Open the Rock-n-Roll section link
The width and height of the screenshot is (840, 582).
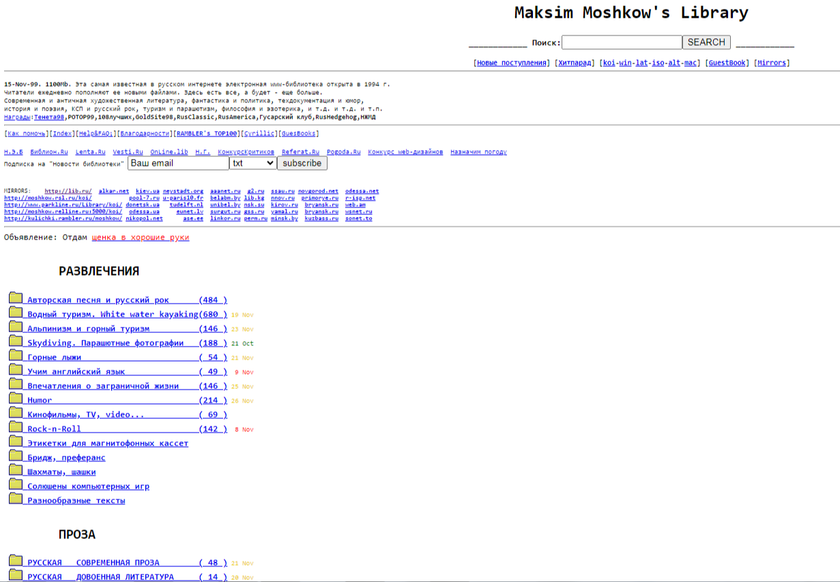tap(127, 429)
